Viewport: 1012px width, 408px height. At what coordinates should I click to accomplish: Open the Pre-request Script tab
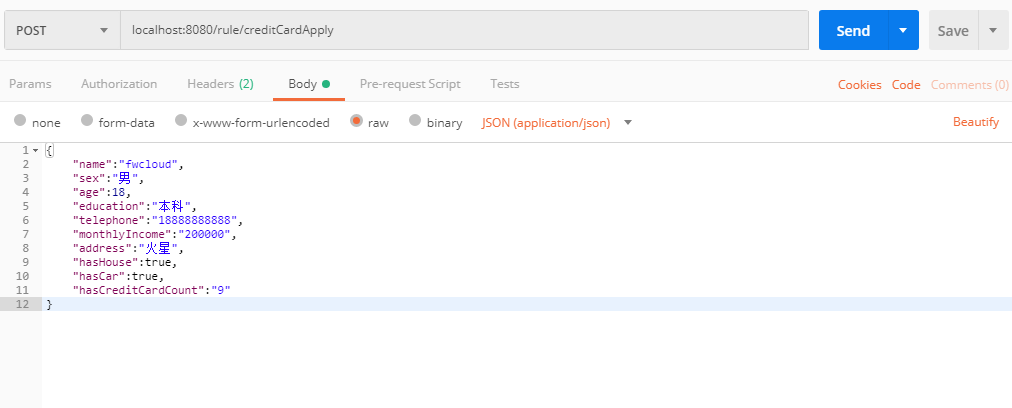tap(410, 84)
